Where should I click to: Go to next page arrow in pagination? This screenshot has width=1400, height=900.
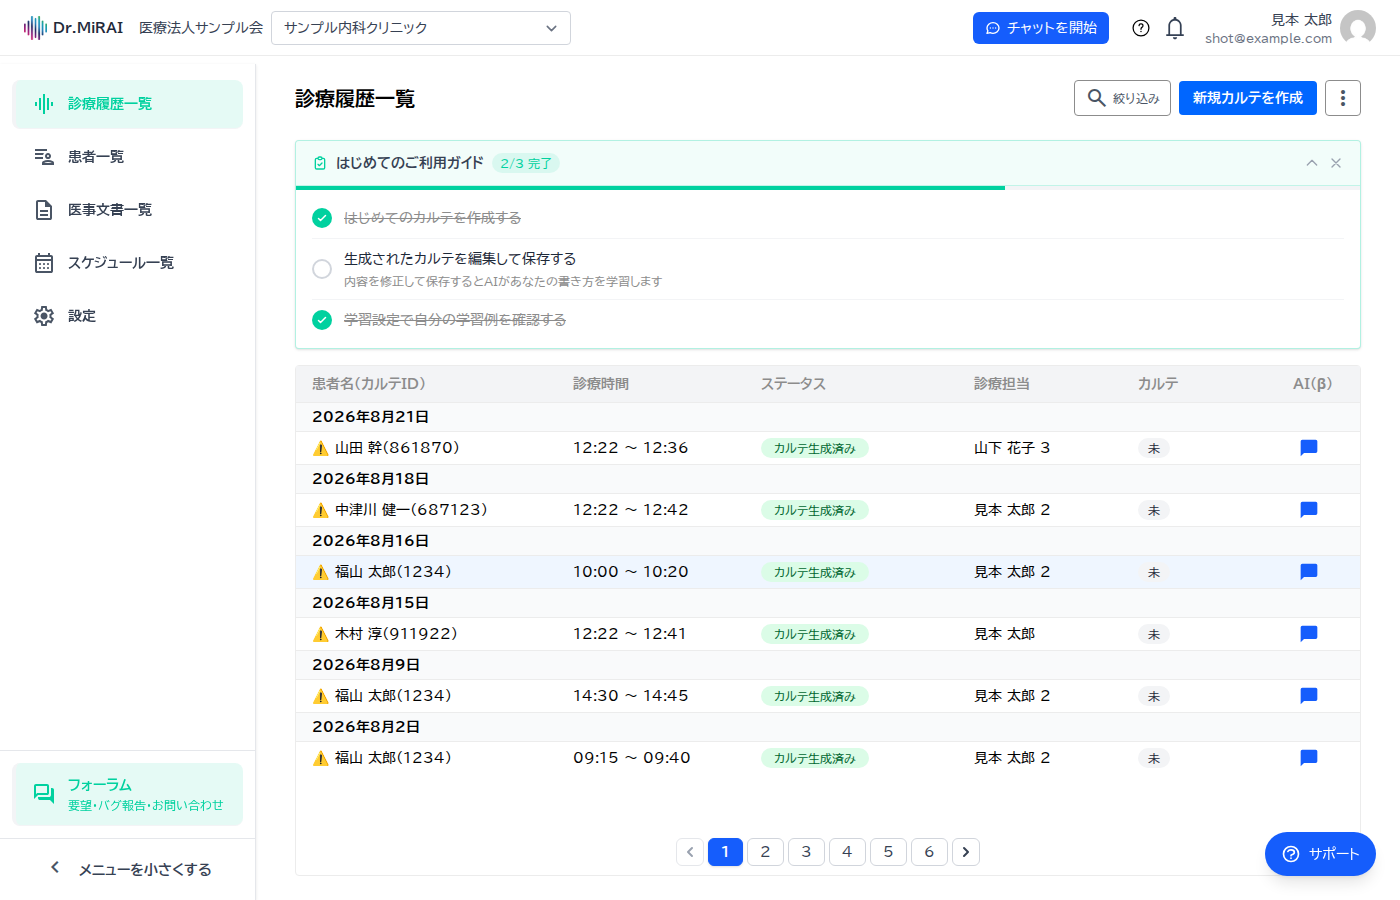click(x=966, y=852)
